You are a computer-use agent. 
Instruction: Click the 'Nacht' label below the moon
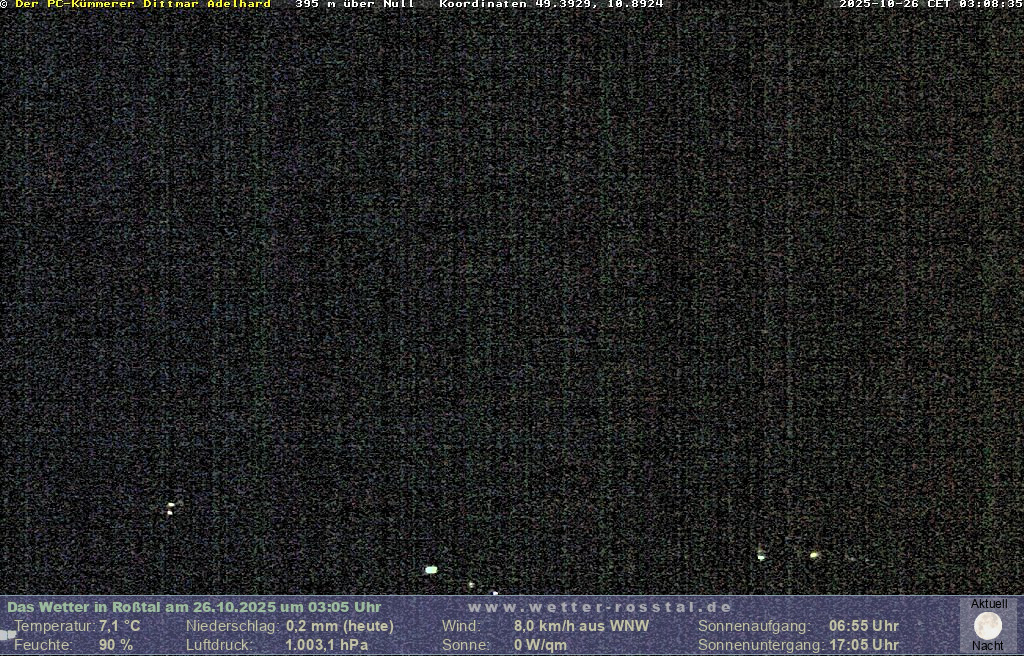click(988, 646)
